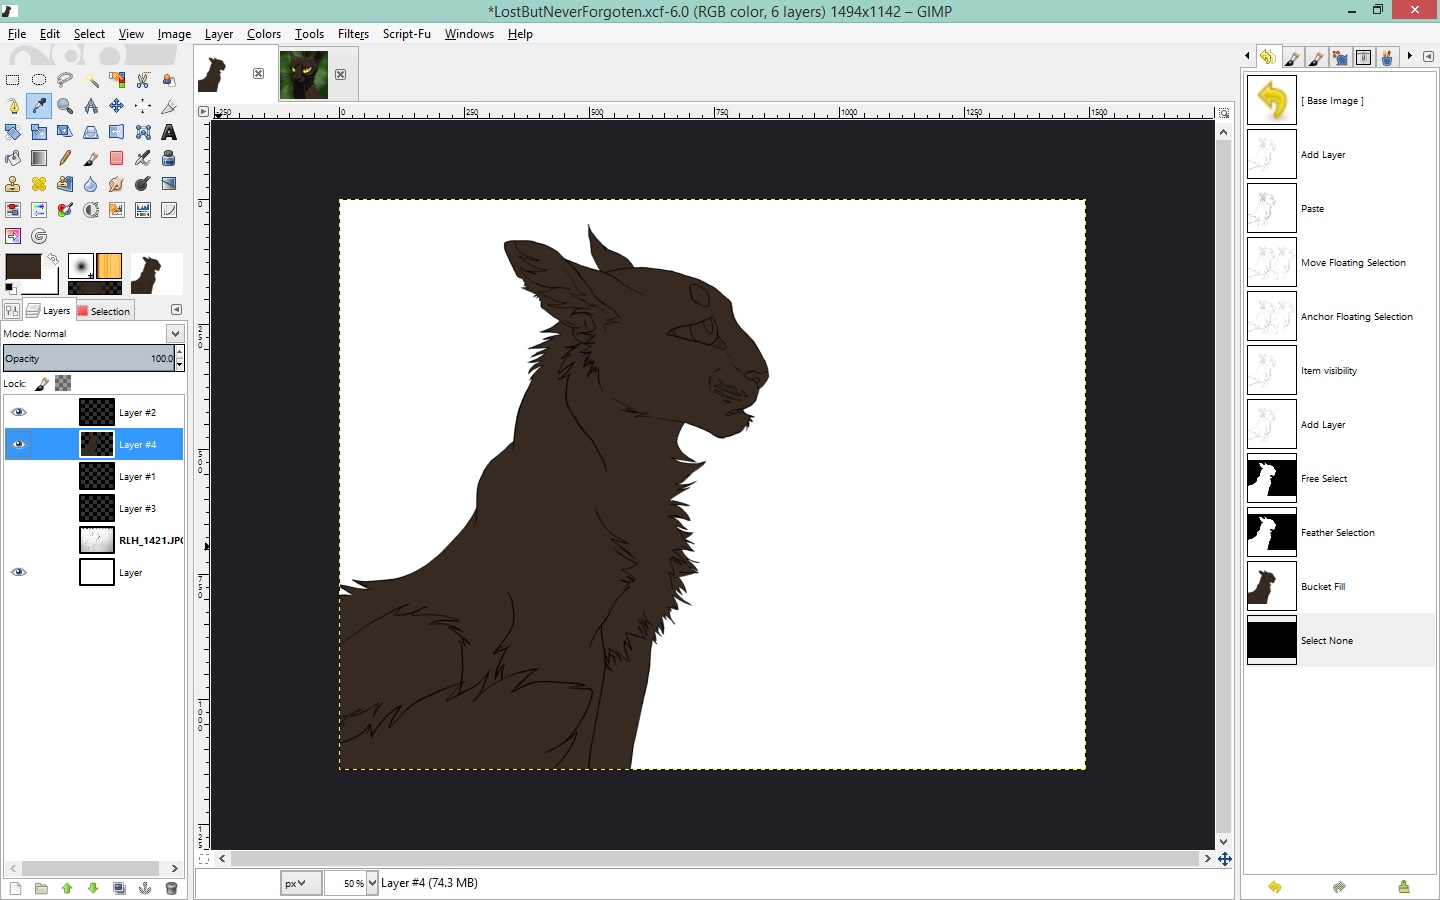Select the Smudge finger tool
The width and height of the screenshot is (1440, 900).
pos(117,184)
